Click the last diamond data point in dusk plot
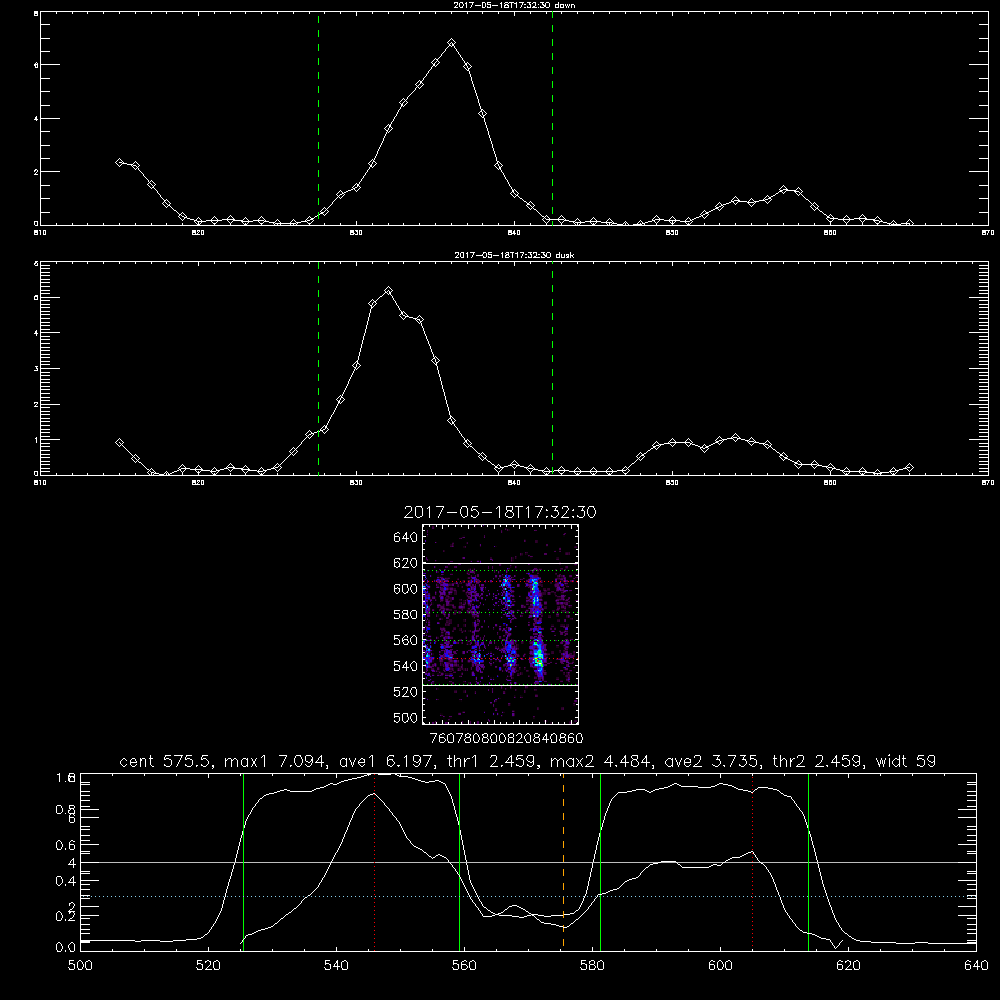The image size is (1000, 1000). click(909, 467)
